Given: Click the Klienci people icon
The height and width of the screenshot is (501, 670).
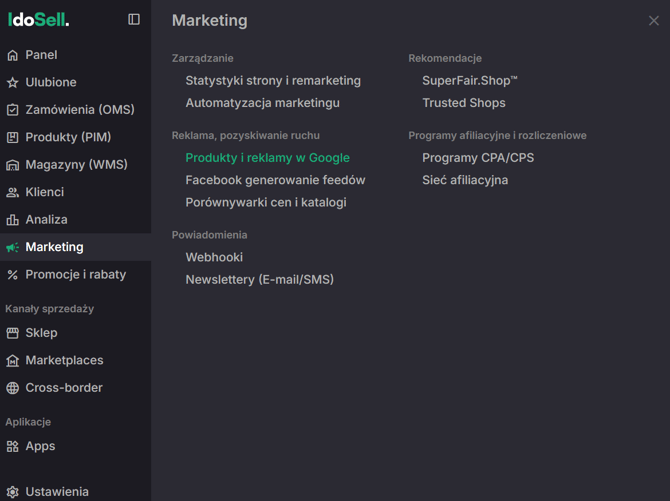Looking at the screenshot, I should click(13, 192).
